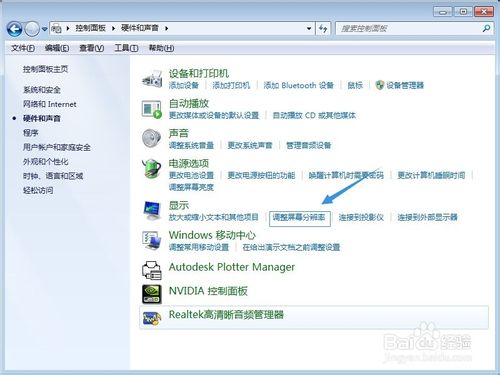
Task: Open 外观和个性化 in sidebar
Action: (45, 162)
